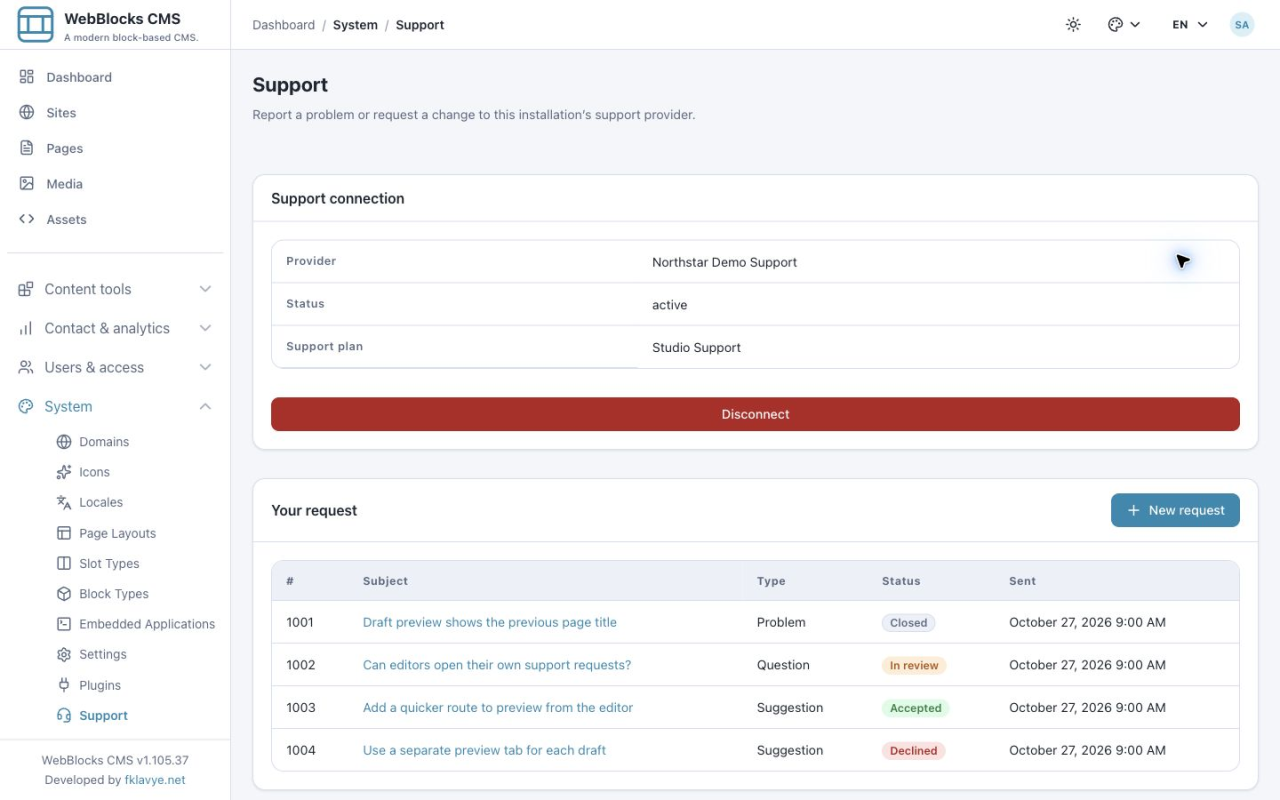Click the Content tools blocks icon
The image size is (1280, 800).
tap(26, 289)
